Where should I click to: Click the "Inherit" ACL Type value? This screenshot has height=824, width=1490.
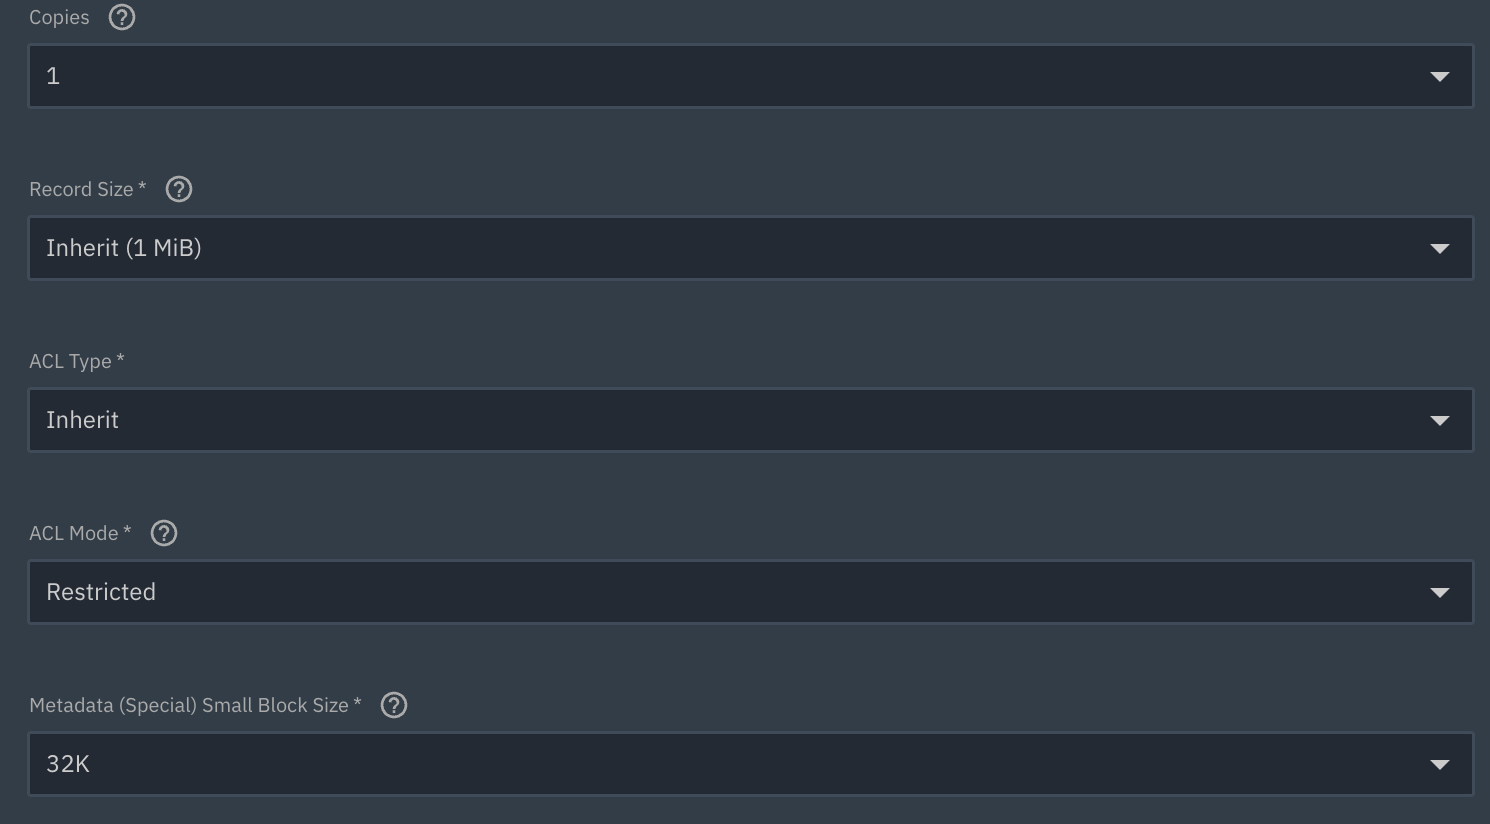point(82,420)
